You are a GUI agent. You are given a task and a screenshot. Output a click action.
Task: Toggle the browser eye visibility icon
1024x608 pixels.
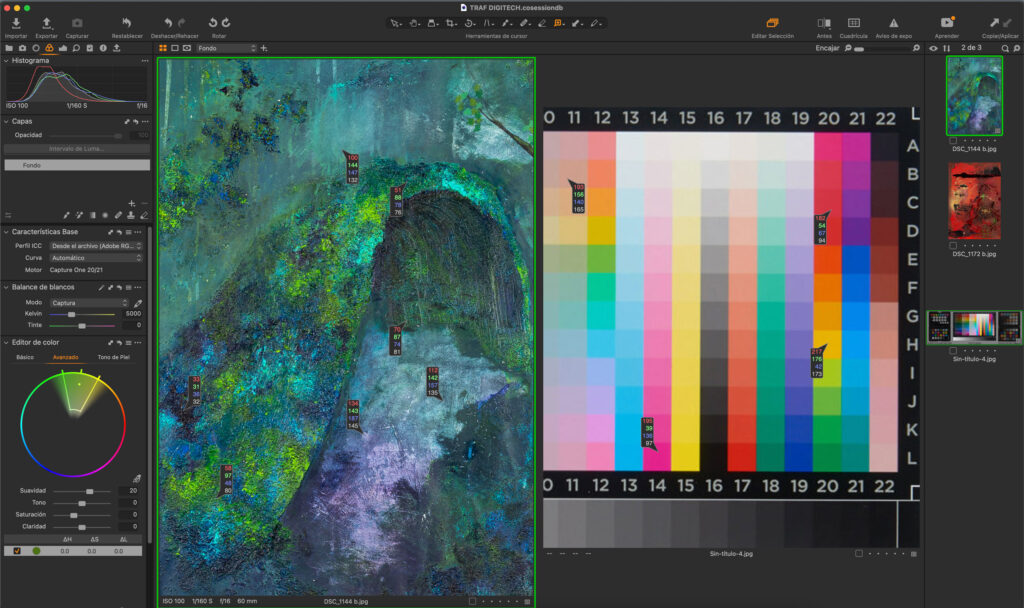[933, 47]
